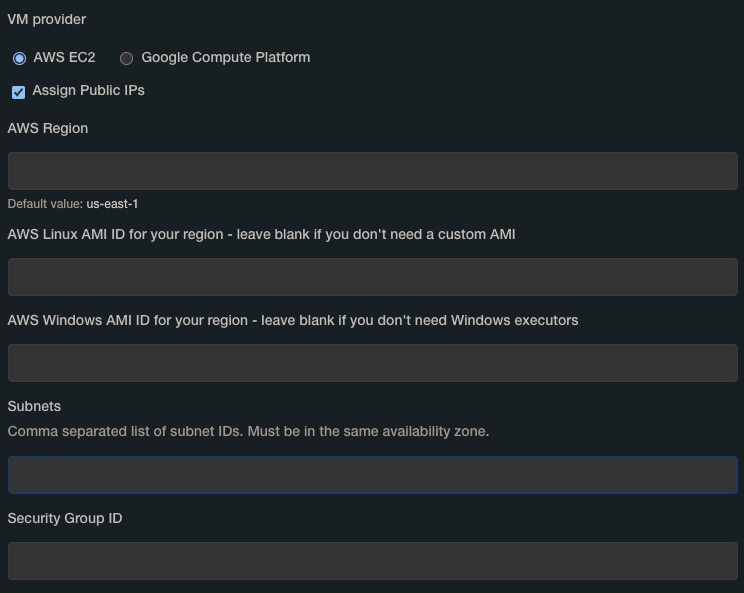Click the "Subnets" field label
Screen dimensions: 744x593
coord(34,406)
